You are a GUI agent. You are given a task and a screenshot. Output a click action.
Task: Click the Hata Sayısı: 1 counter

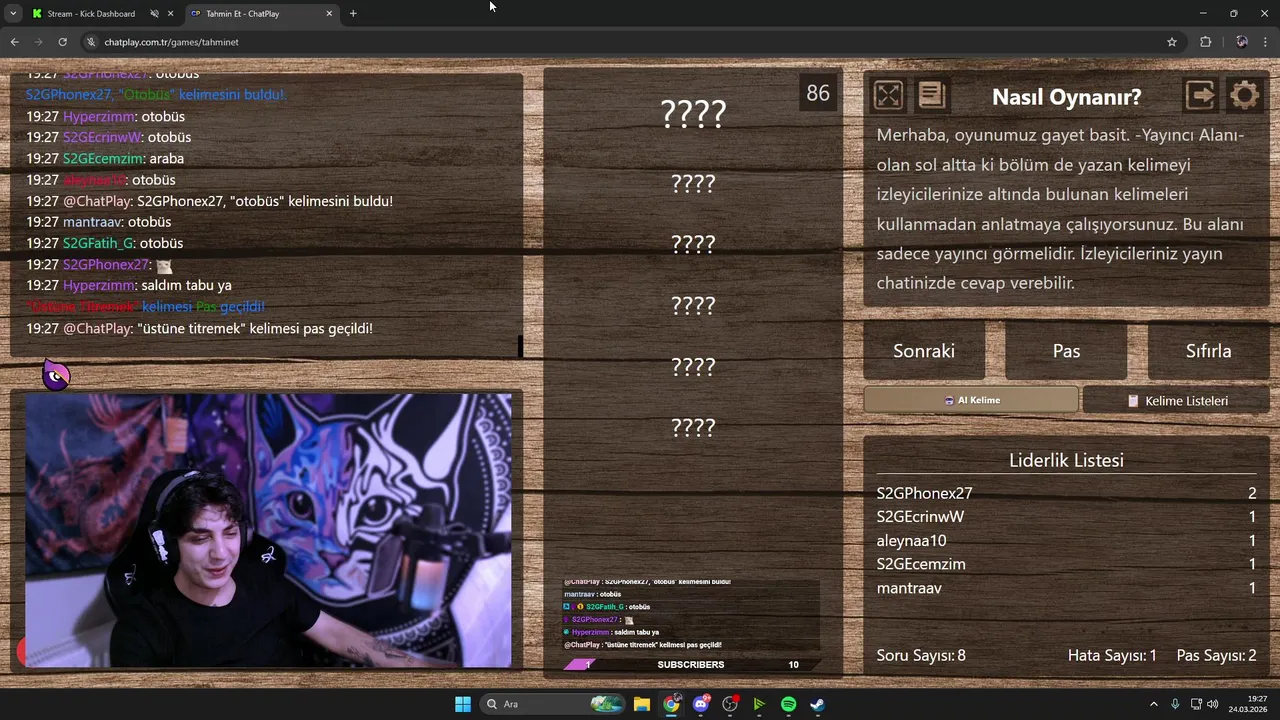click(x=1112, y=656)
